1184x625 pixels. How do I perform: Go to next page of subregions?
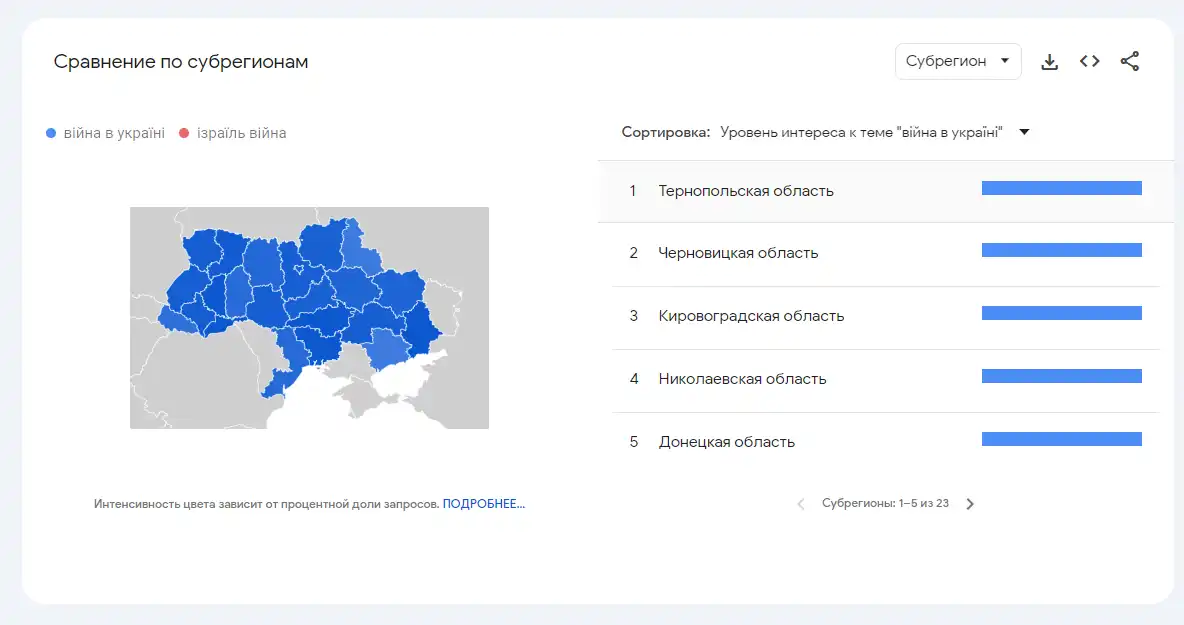point(970,503)
